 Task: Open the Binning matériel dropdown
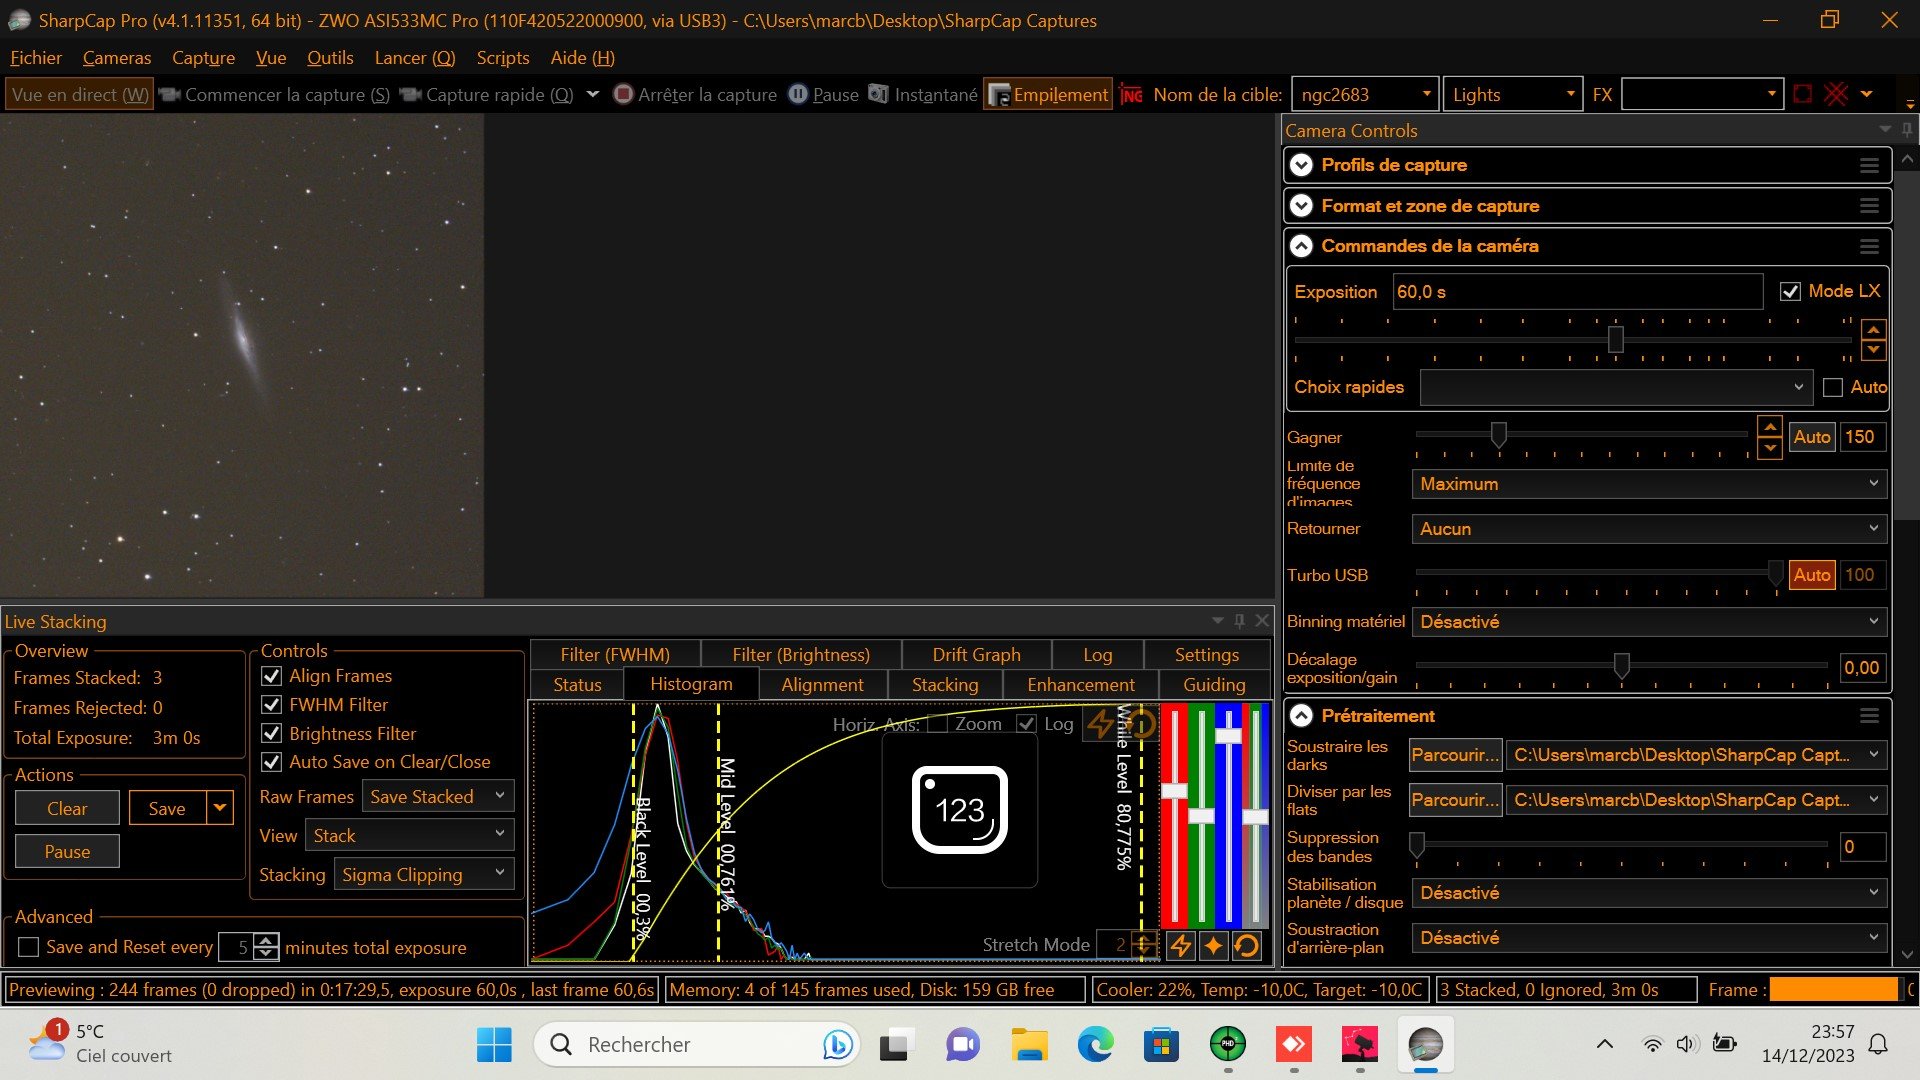pyautogui.click(x=1649, y=622)
